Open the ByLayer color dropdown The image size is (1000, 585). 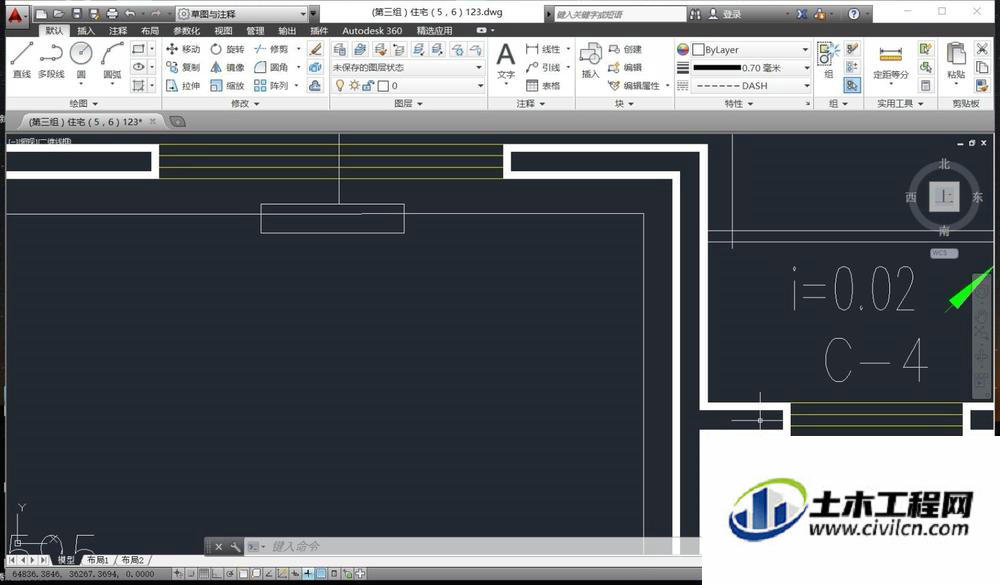click(x=751, y=49)
